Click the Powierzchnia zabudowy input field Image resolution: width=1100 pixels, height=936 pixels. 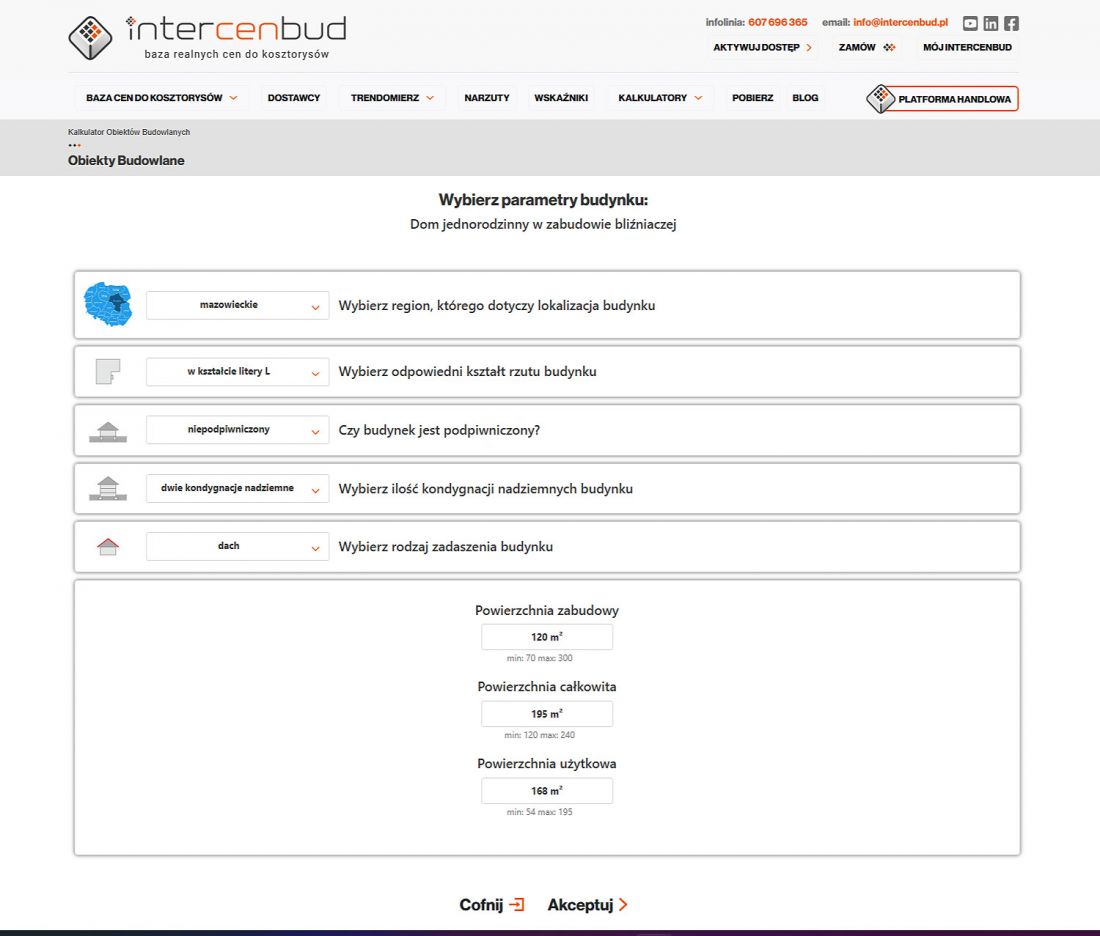point(546,637)
